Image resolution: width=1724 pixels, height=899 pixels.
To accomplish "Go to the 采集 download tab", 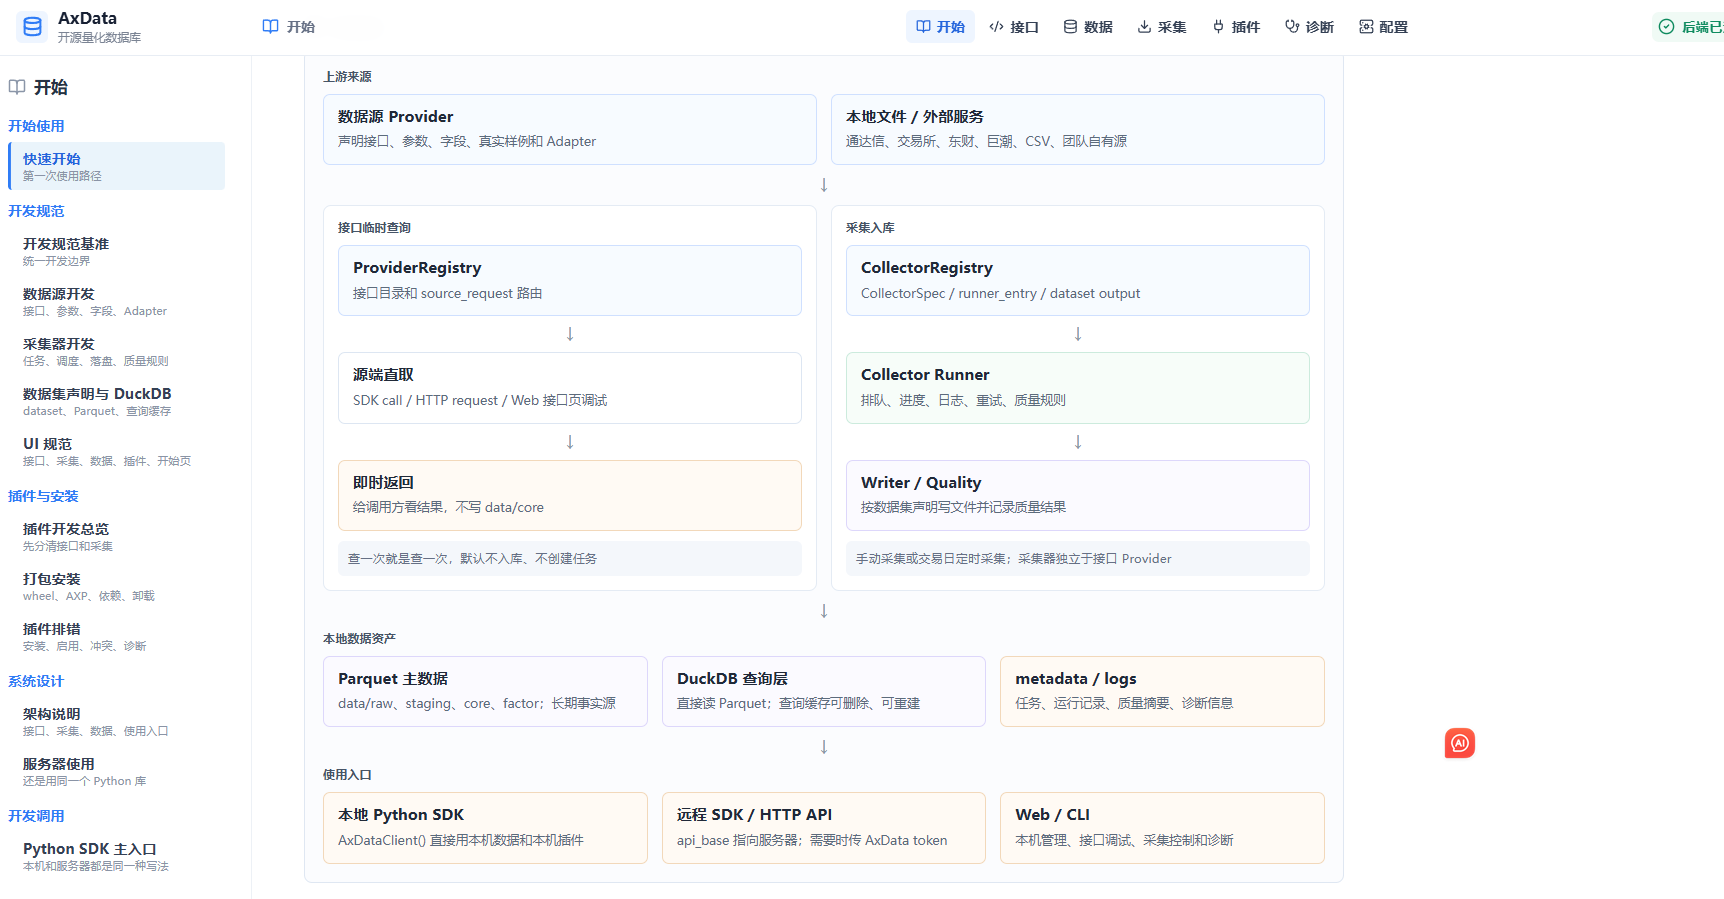I will [1162, 27].
